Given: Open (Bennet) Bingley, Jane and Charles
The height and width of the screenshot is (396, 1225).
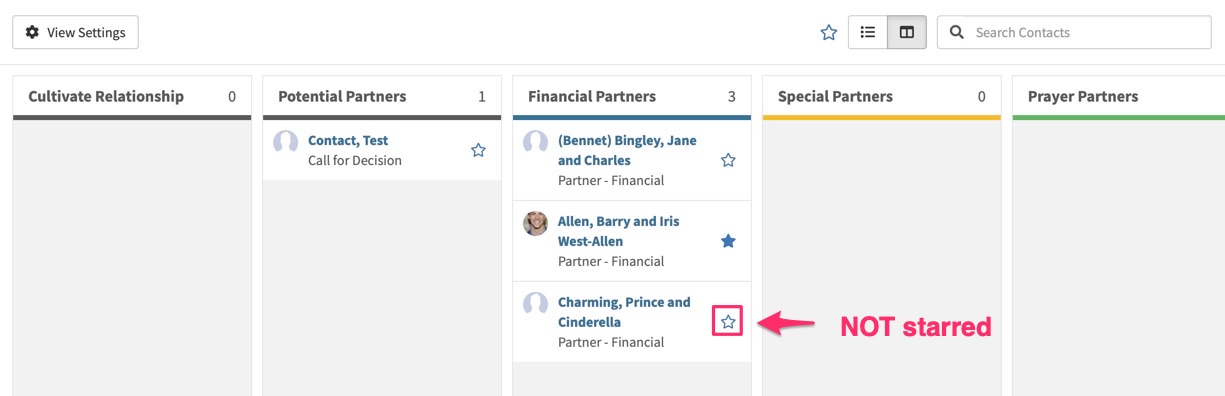Looking at the screenshot, I should tap(627, 150).
